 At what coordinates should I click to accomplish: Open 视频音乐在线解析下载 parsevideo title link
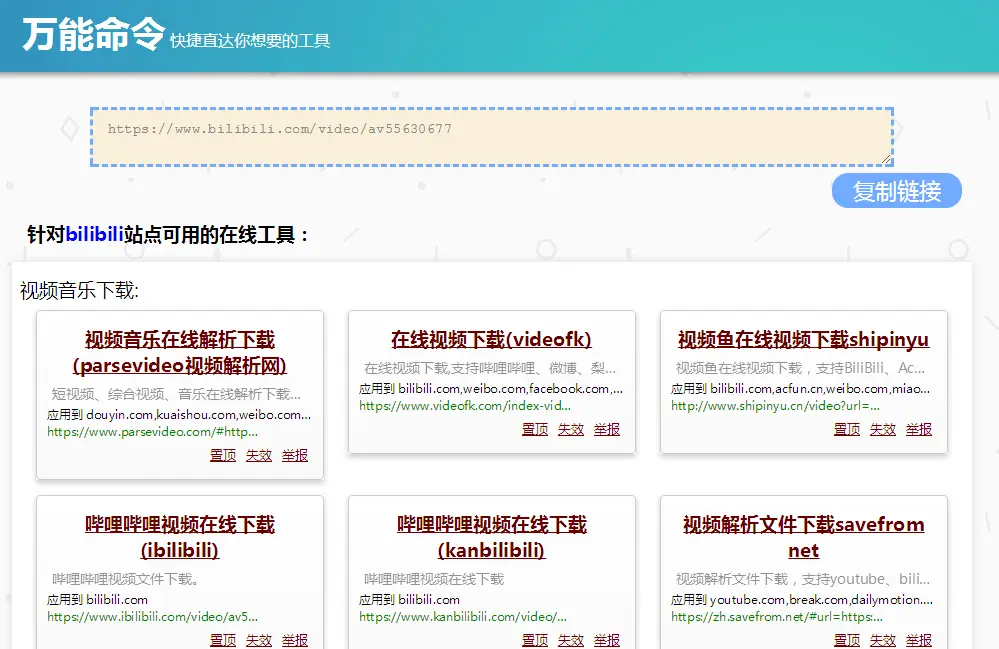click(x=180, y=352)
